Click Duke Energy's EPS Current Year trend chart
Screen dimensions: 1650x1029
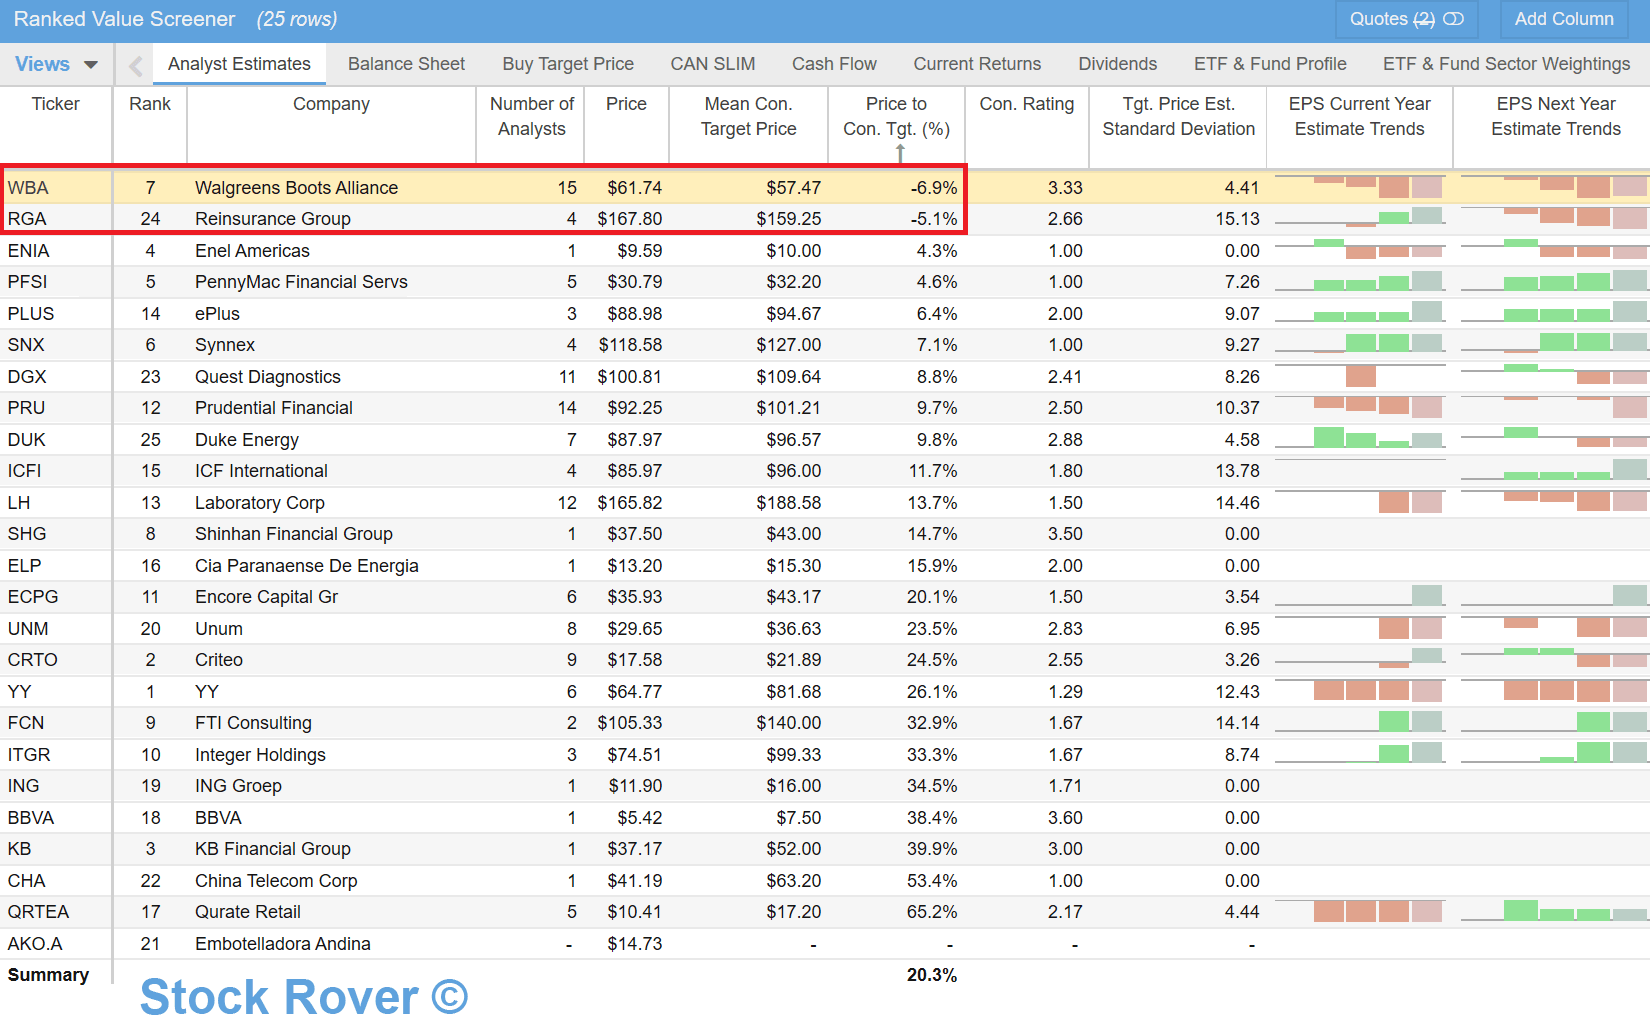tap(1359, 439)
